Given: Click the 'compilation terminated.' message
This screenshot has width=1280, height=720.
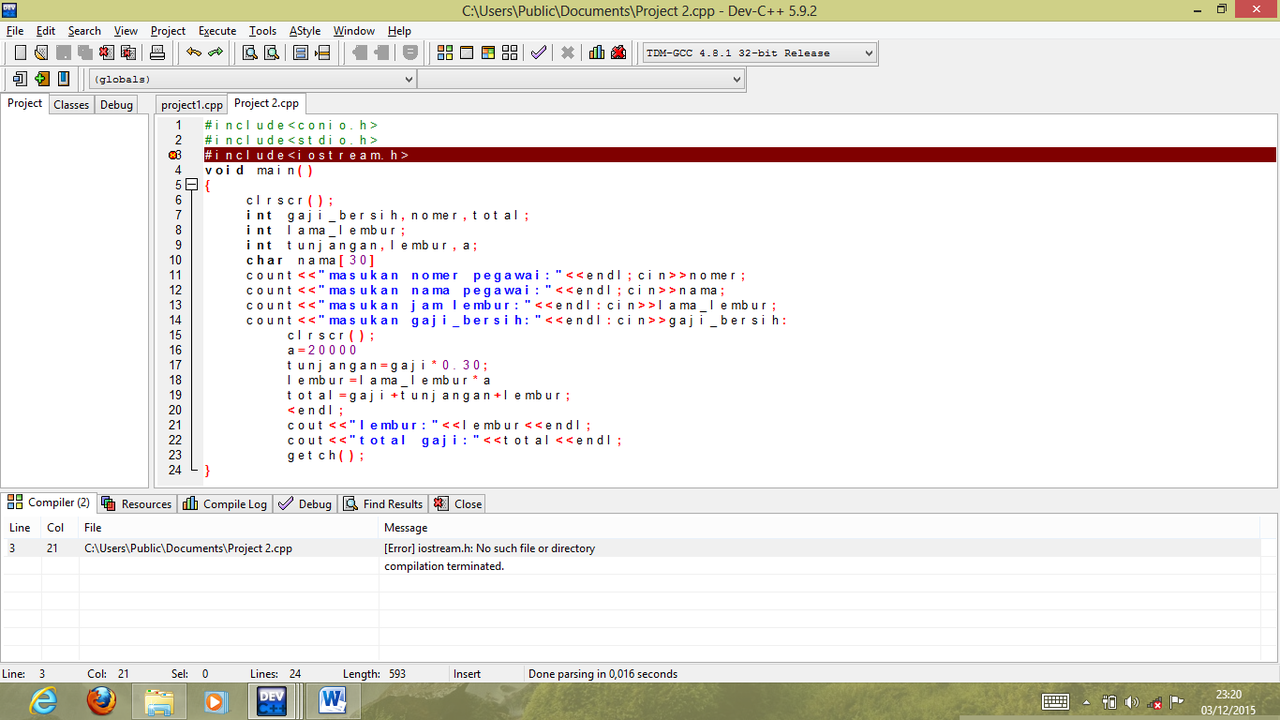Looking at the screenshot, I should [x=444, y=566].
